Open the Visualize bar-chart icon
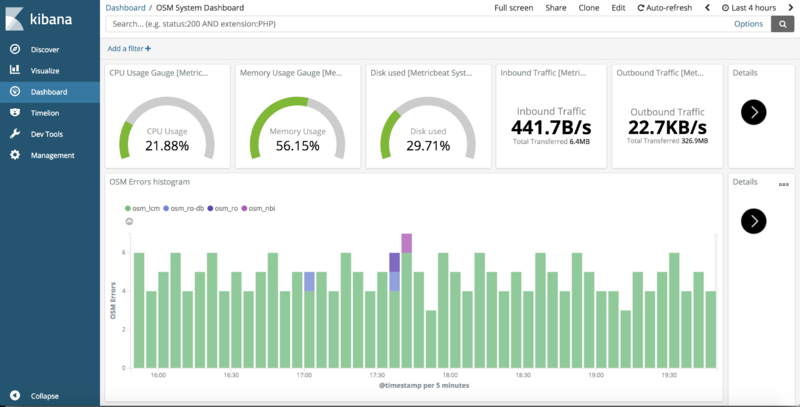 pyautogui.click(x=15, y=71)
